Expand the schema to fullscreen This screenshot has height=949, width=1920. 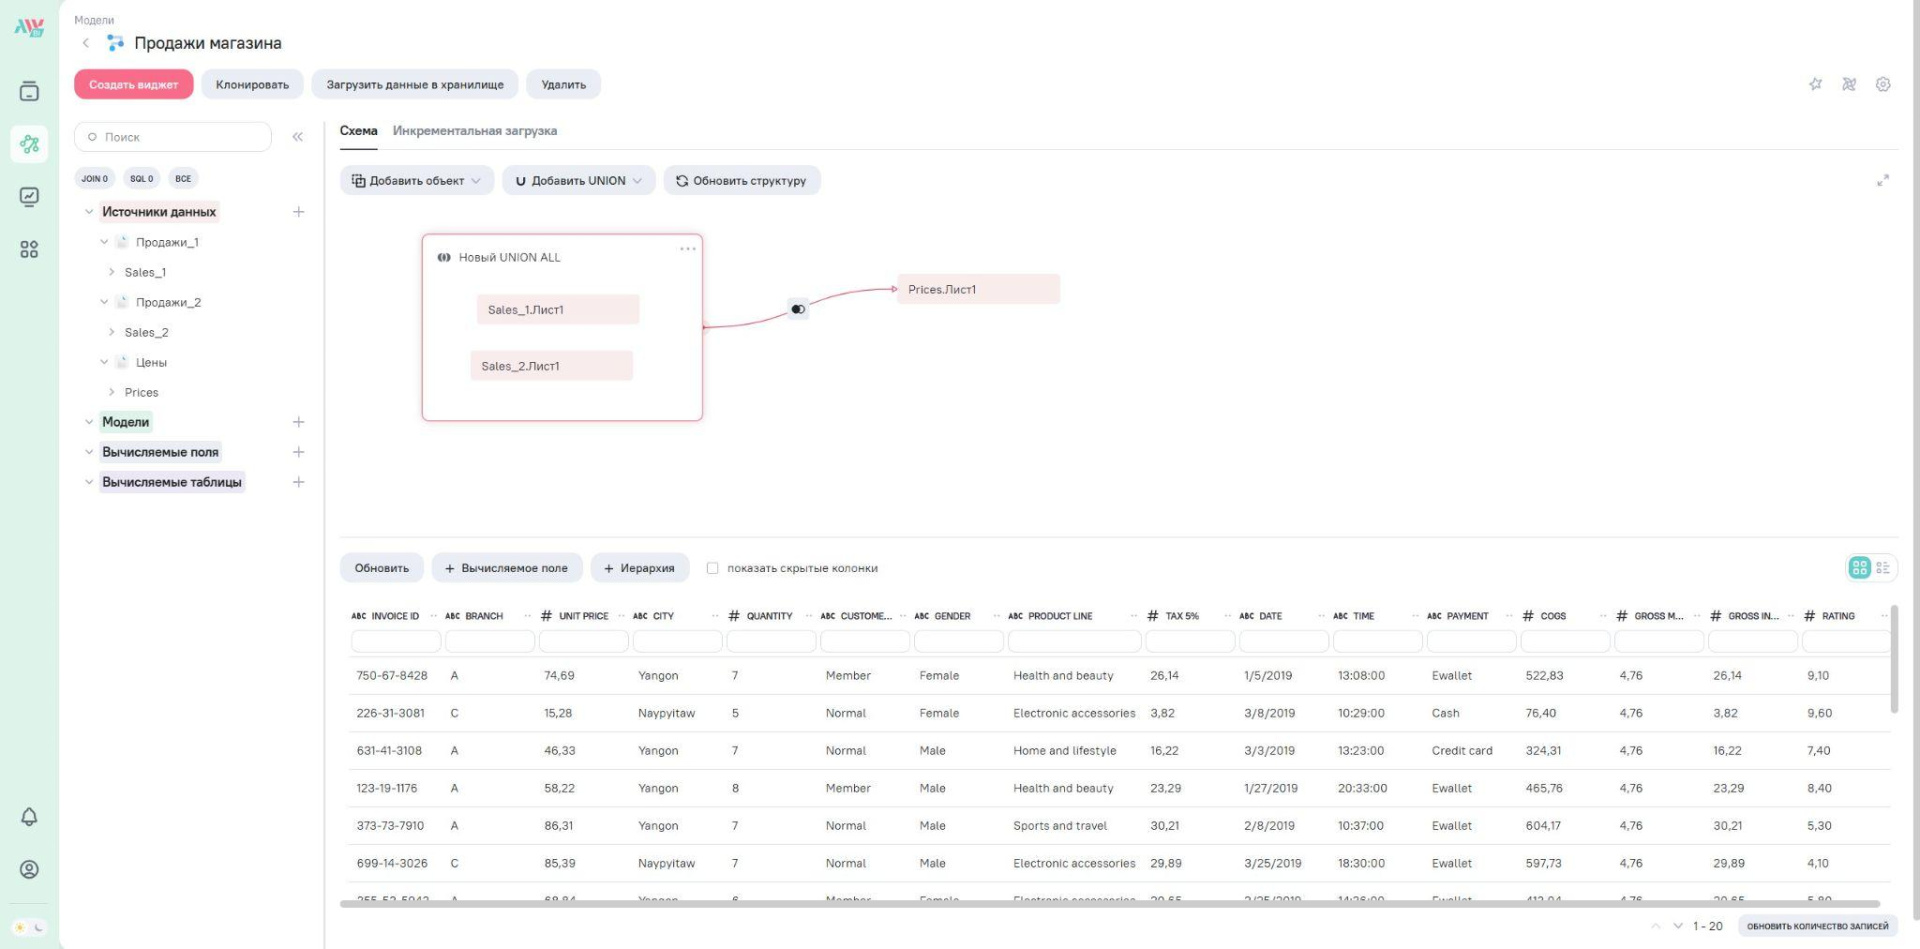1882,181
